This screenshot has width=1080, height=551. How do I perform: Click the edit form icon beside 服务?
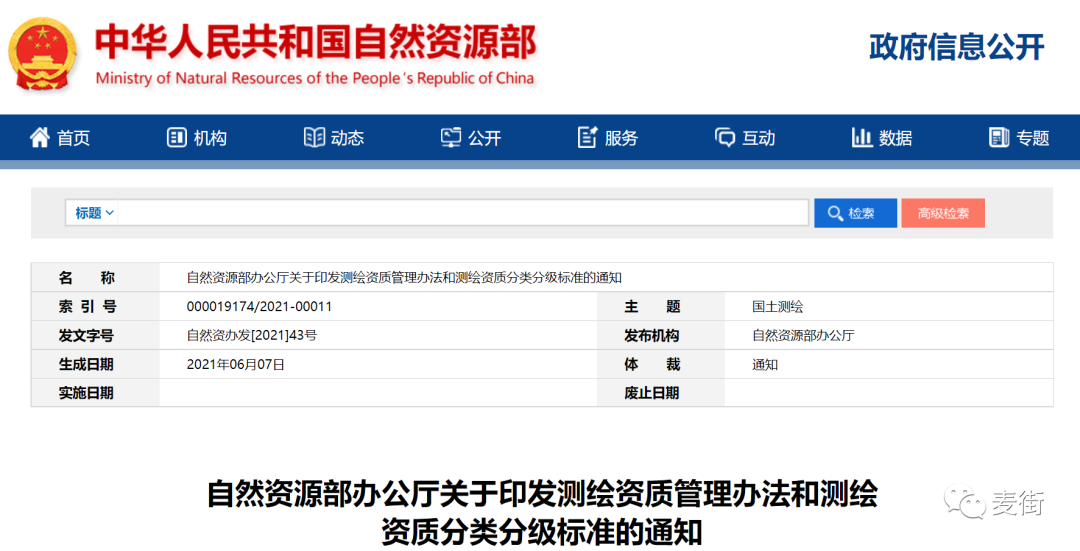[588, 138]
